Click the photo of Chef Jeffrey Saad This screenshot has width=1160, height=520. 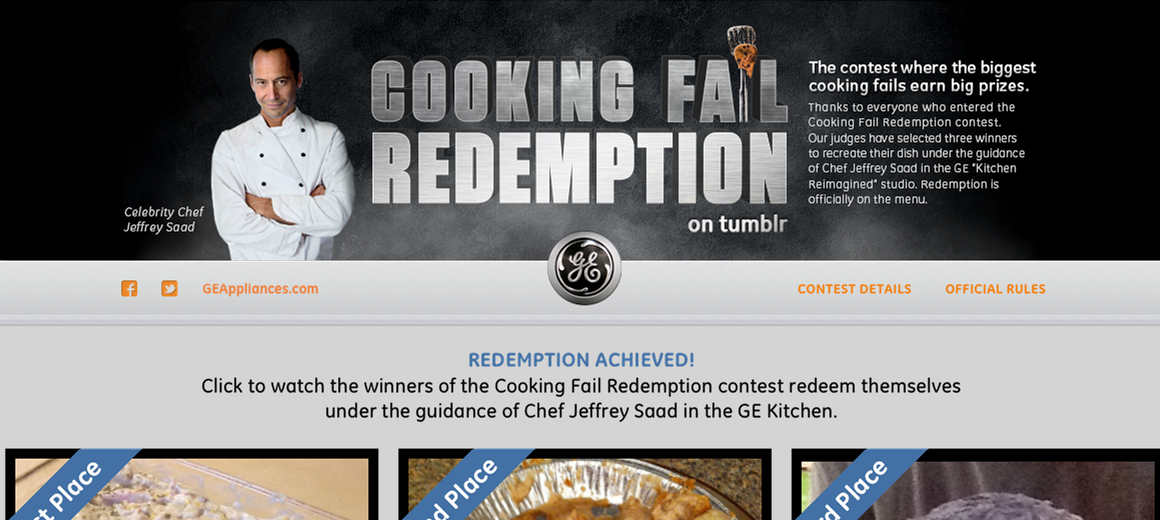(x=281, y=149)
